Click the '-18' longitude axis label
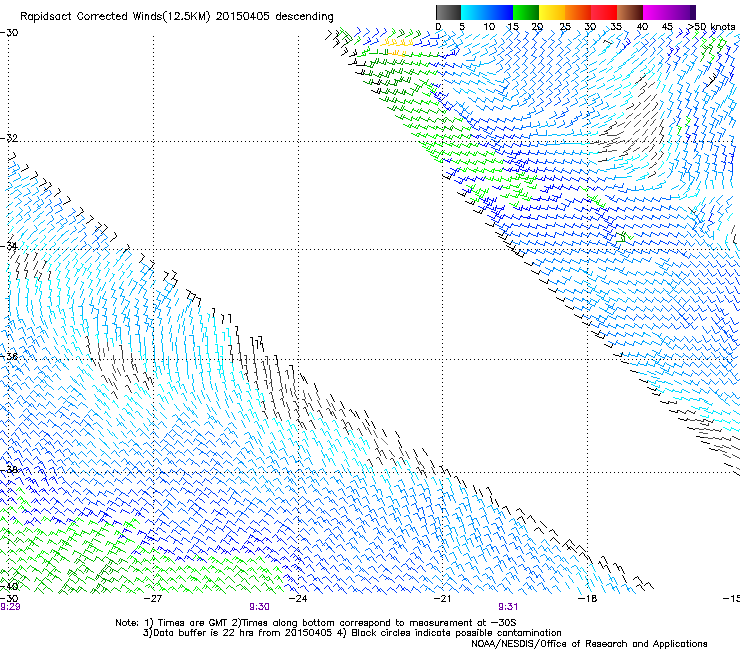This screenshot has width=740, height=650. point(587,599)
